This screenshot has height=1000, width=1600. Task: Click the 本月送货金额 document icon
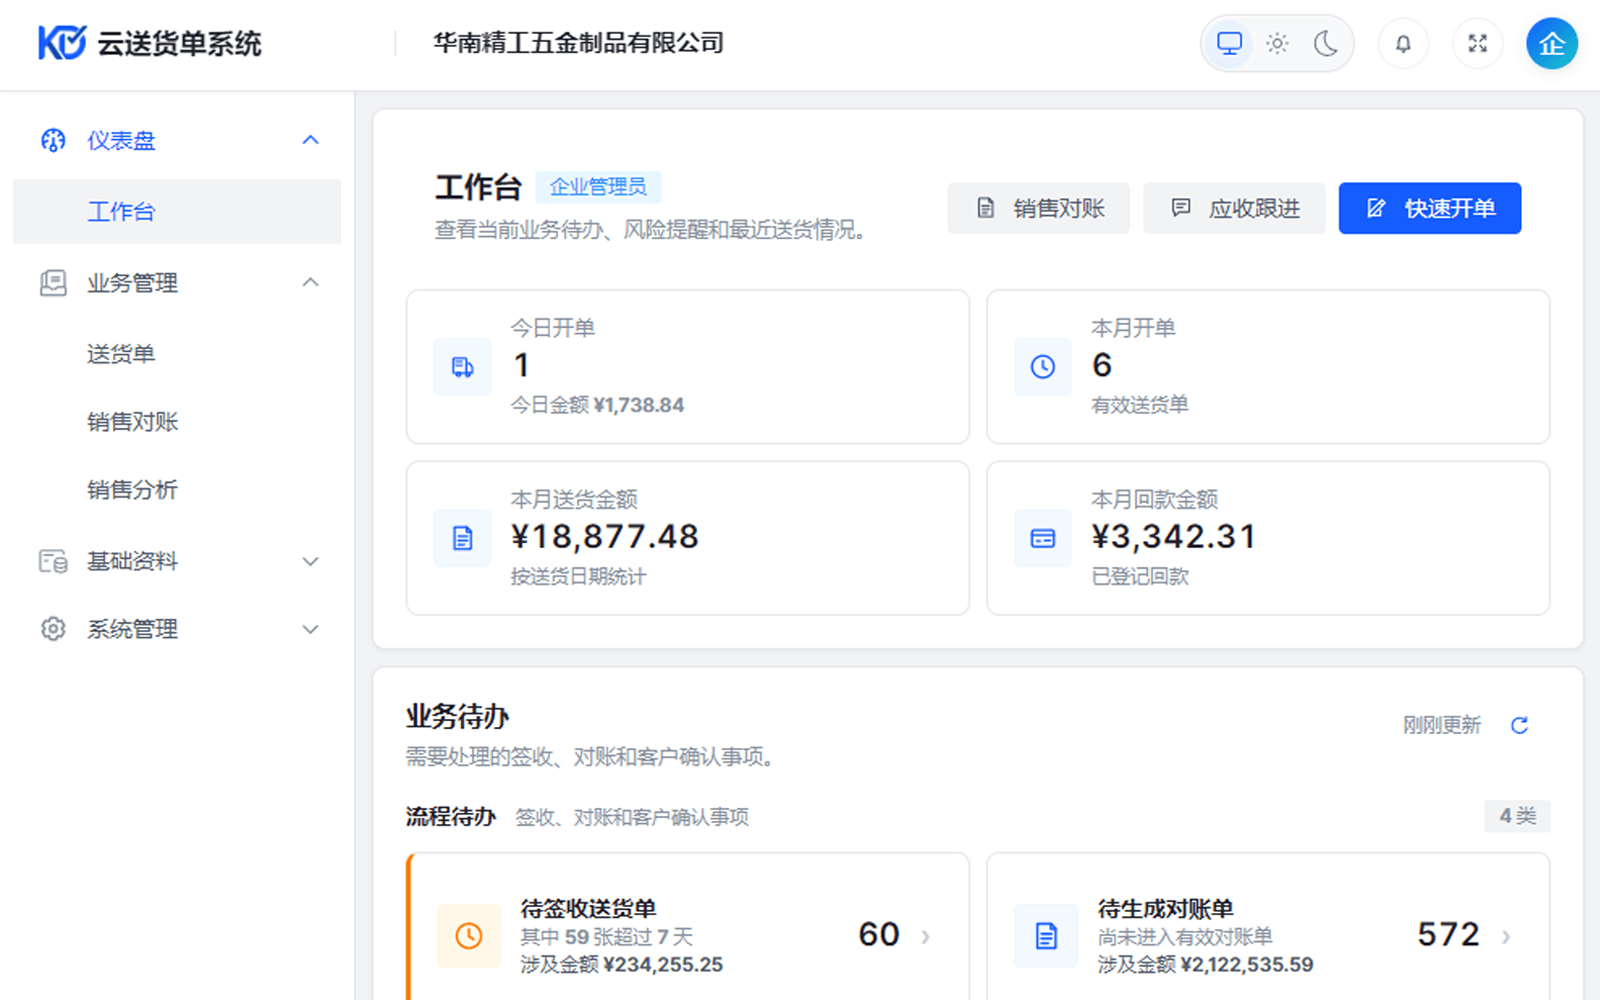click(462, 538)
